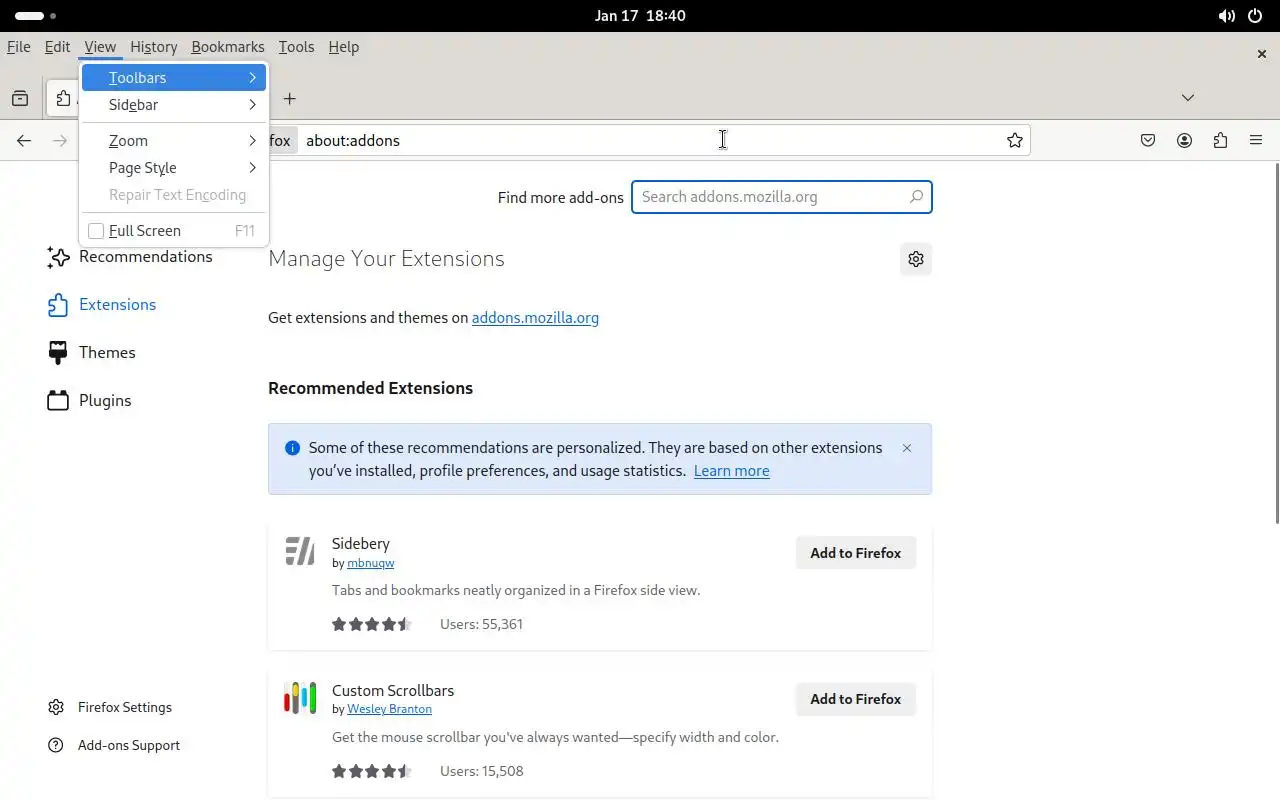The image size is (1280, 800).
Task: Click the clock showing Jan 17 18:40
Action: point(640,16)
